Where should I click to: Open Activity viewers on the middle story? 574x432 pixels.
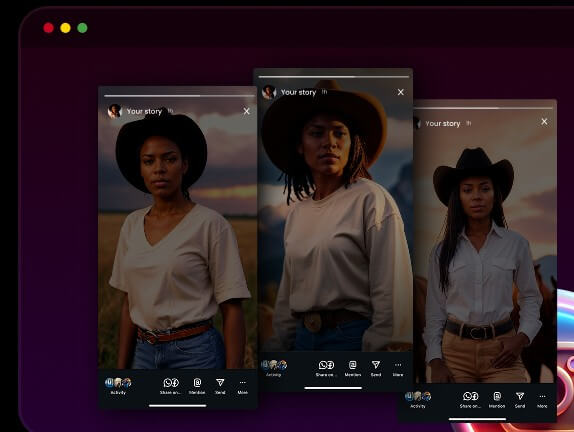274,368
